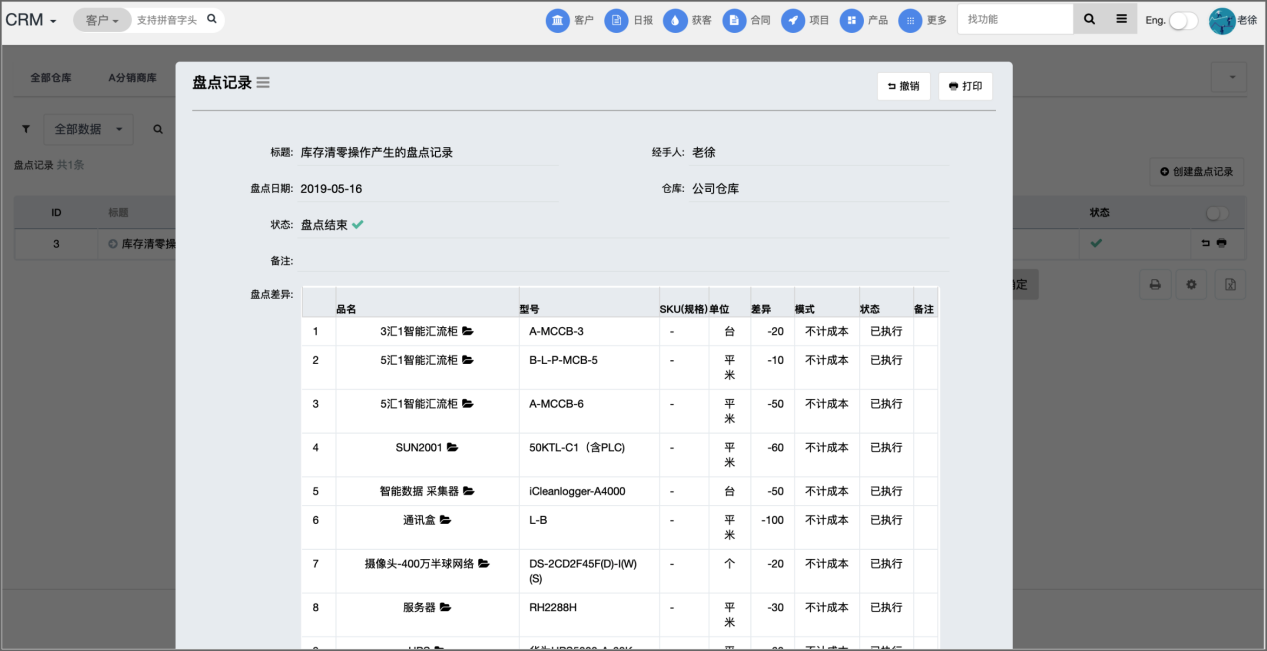Open the 更多 more apps grid
Screen dimensions: 1267x651
click(x=923, y=20)
